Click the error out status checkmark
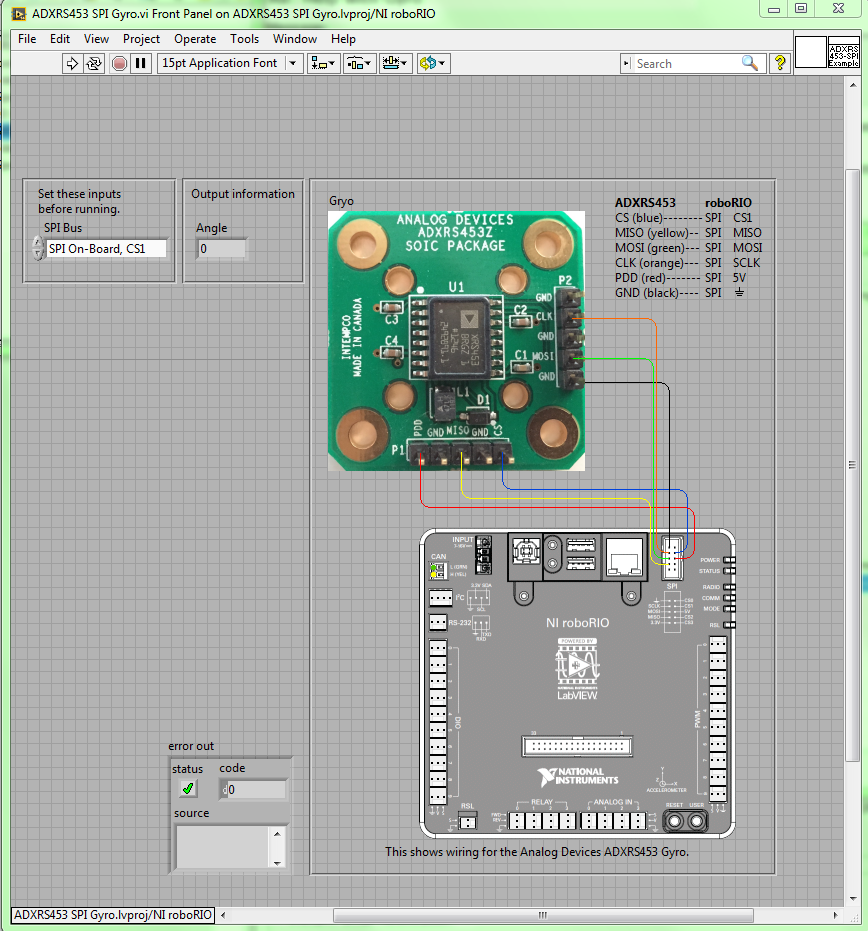Image resolution: width=868 pixels, height=931 pixels. [x=186, y=788]
